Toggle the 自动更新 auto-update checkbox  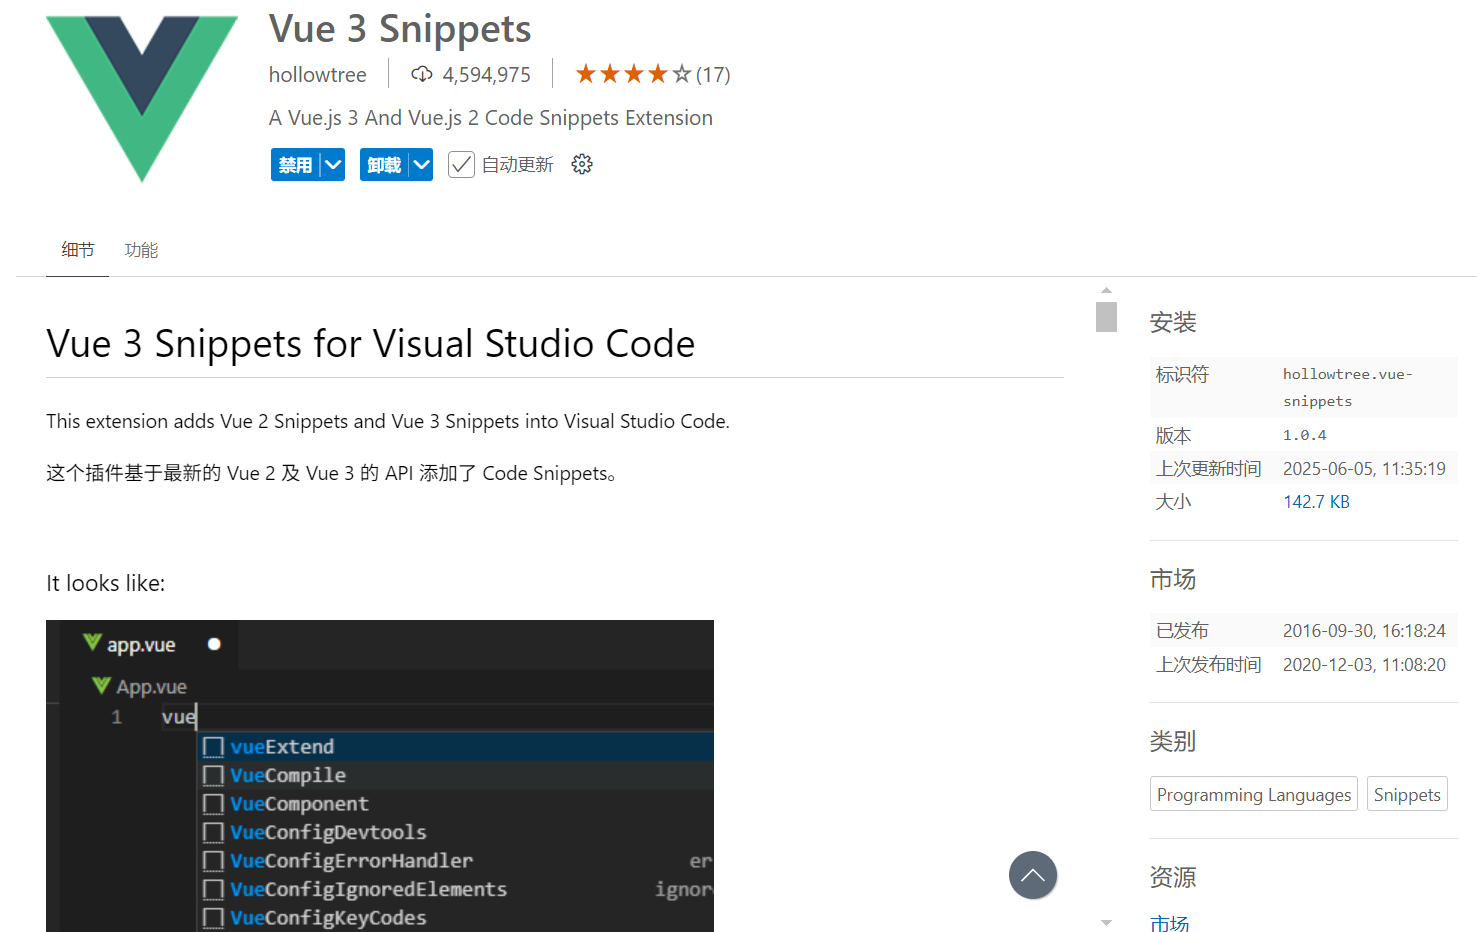[x=461, y=165]
